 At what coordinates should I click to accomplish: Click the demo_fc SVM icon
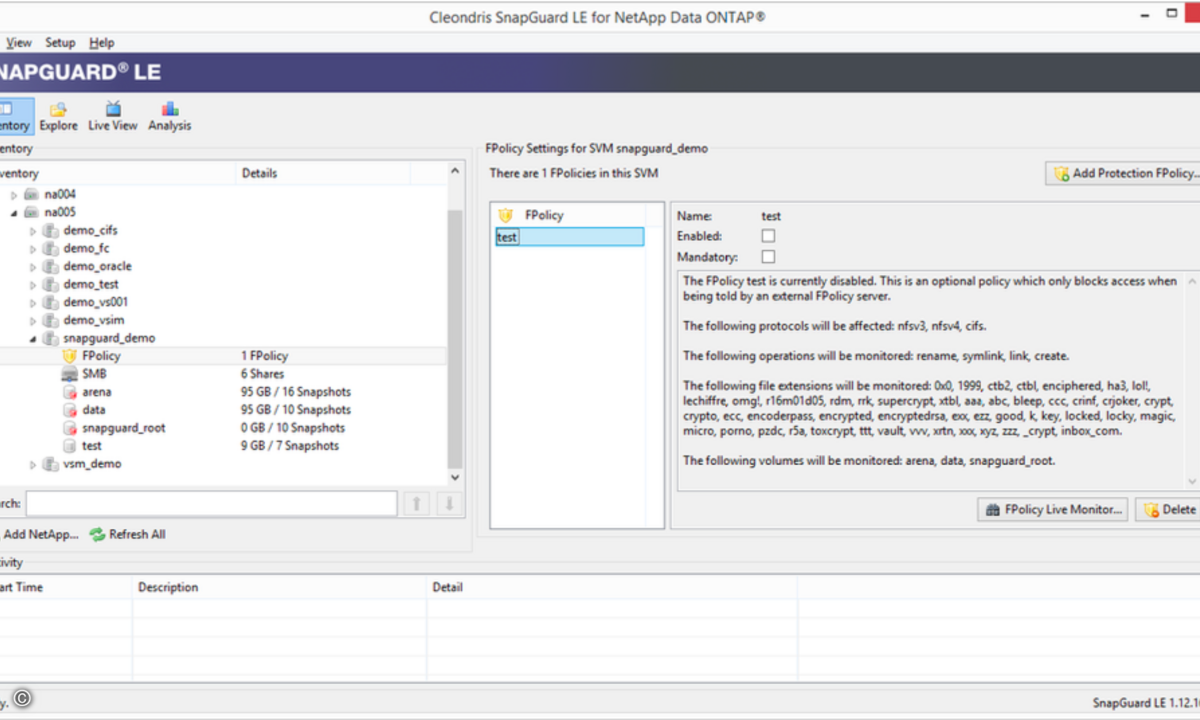coord(51,248)
